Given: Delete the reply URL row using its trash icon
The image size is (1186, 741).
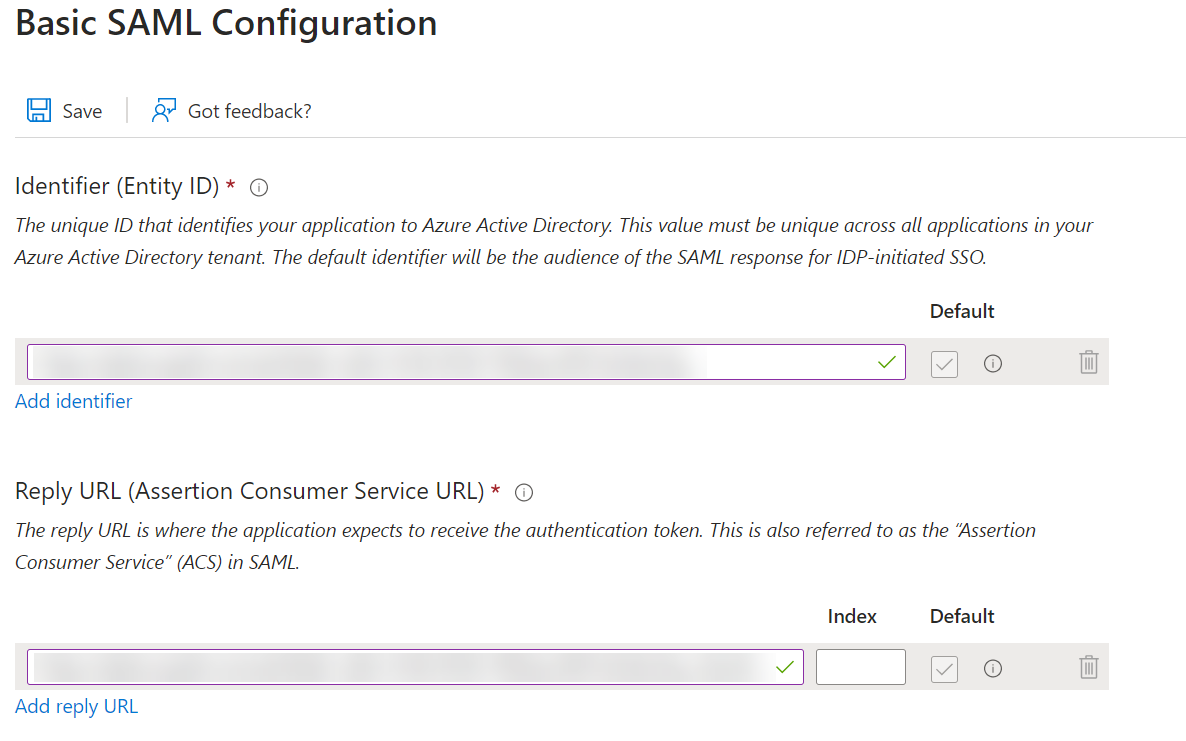Looking at the screenshot, I should (x=1089, y=668).
